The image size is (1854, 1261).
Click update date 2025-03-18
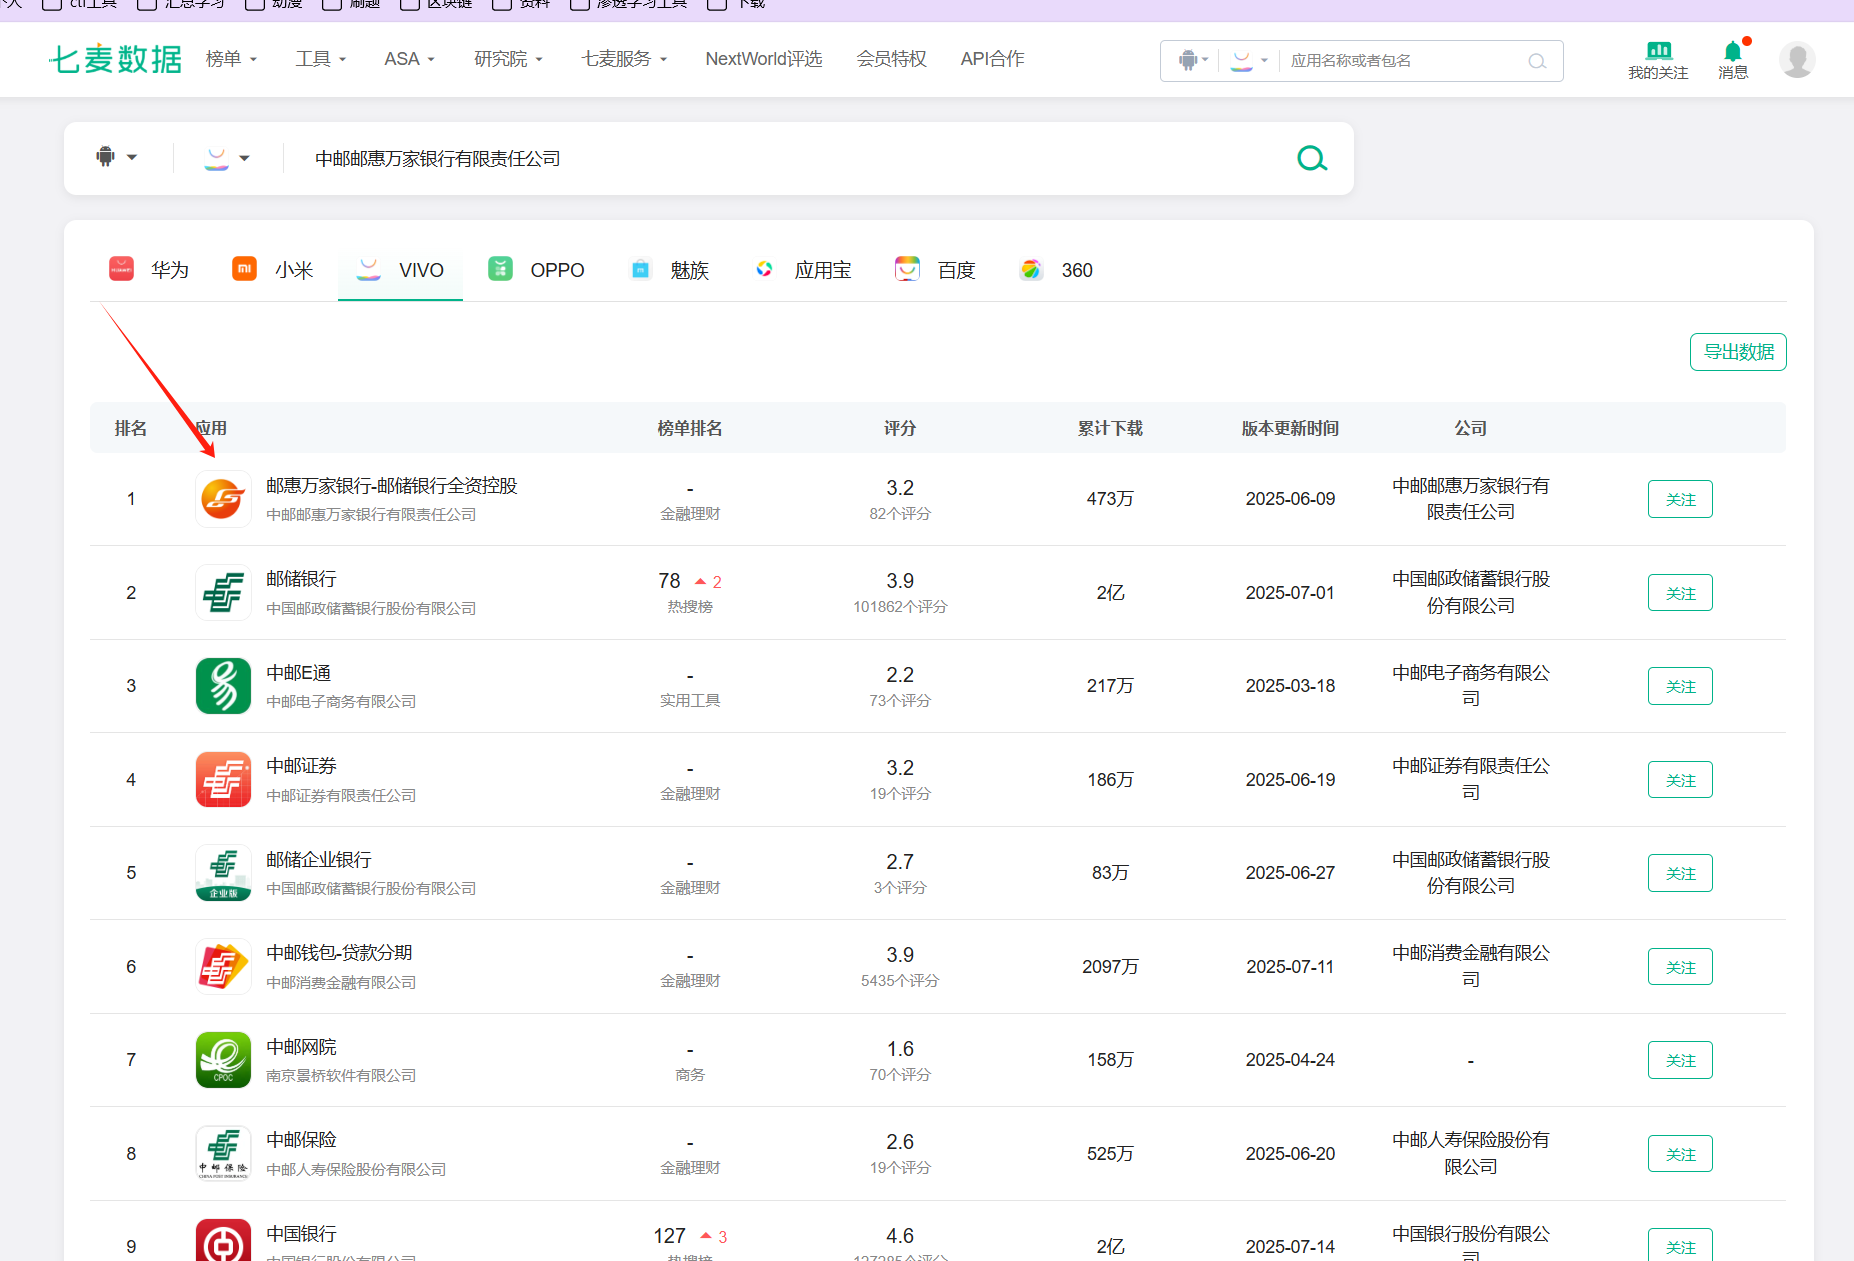pos(1290,686)
